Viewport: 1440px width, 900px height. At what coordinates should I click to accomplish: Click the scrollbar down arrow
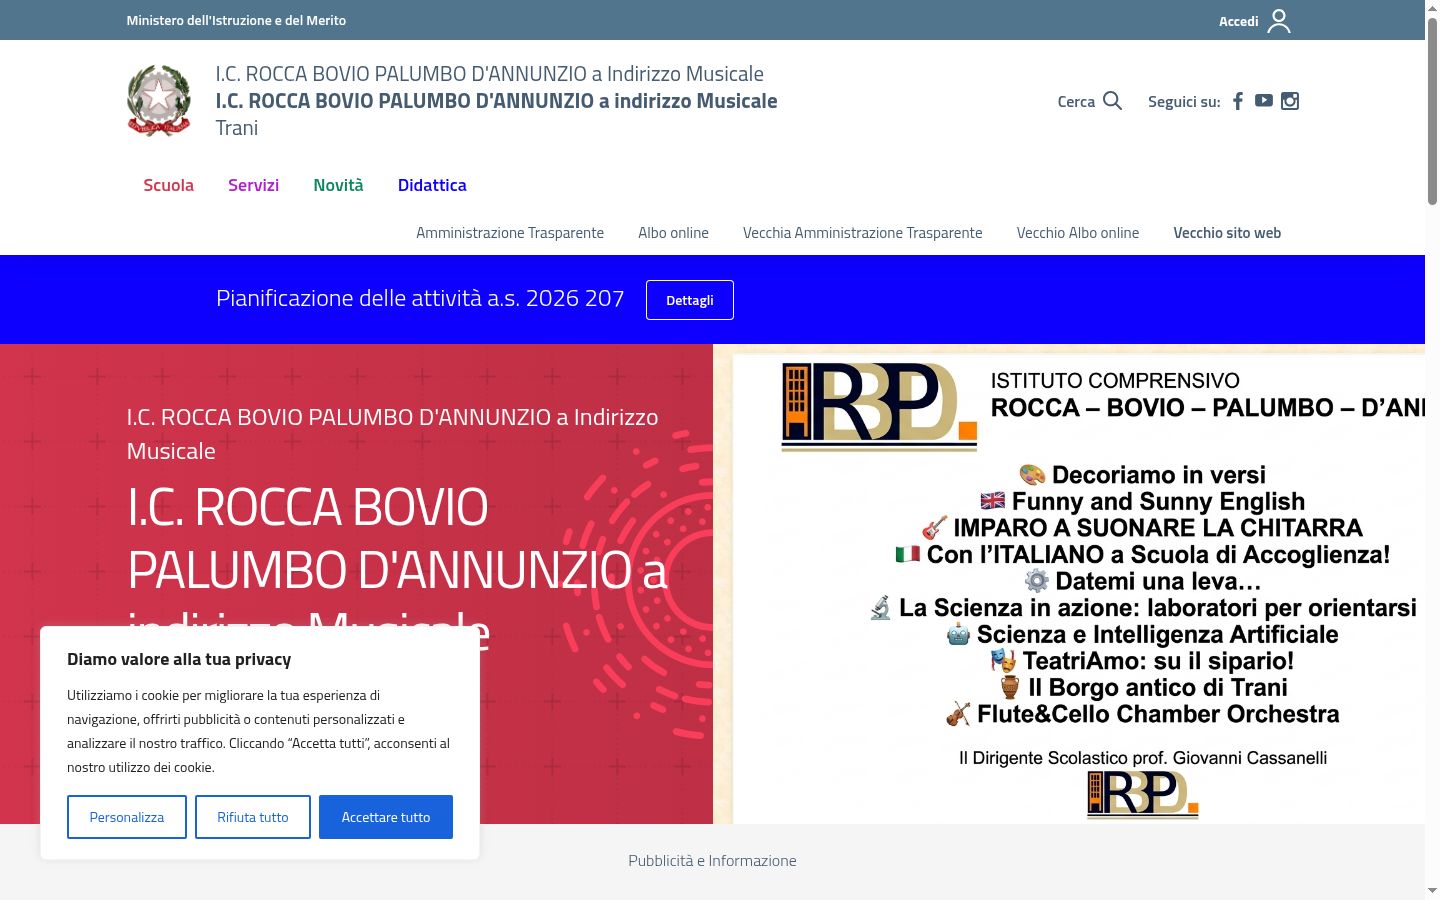(x=1432, y=890)
